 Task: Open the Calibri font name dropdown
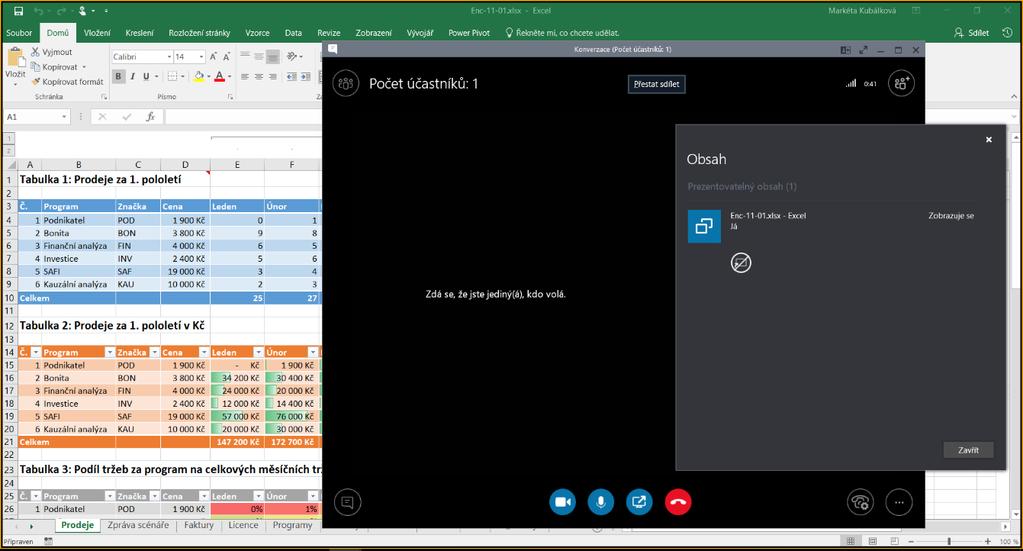(x=169, y=57)
